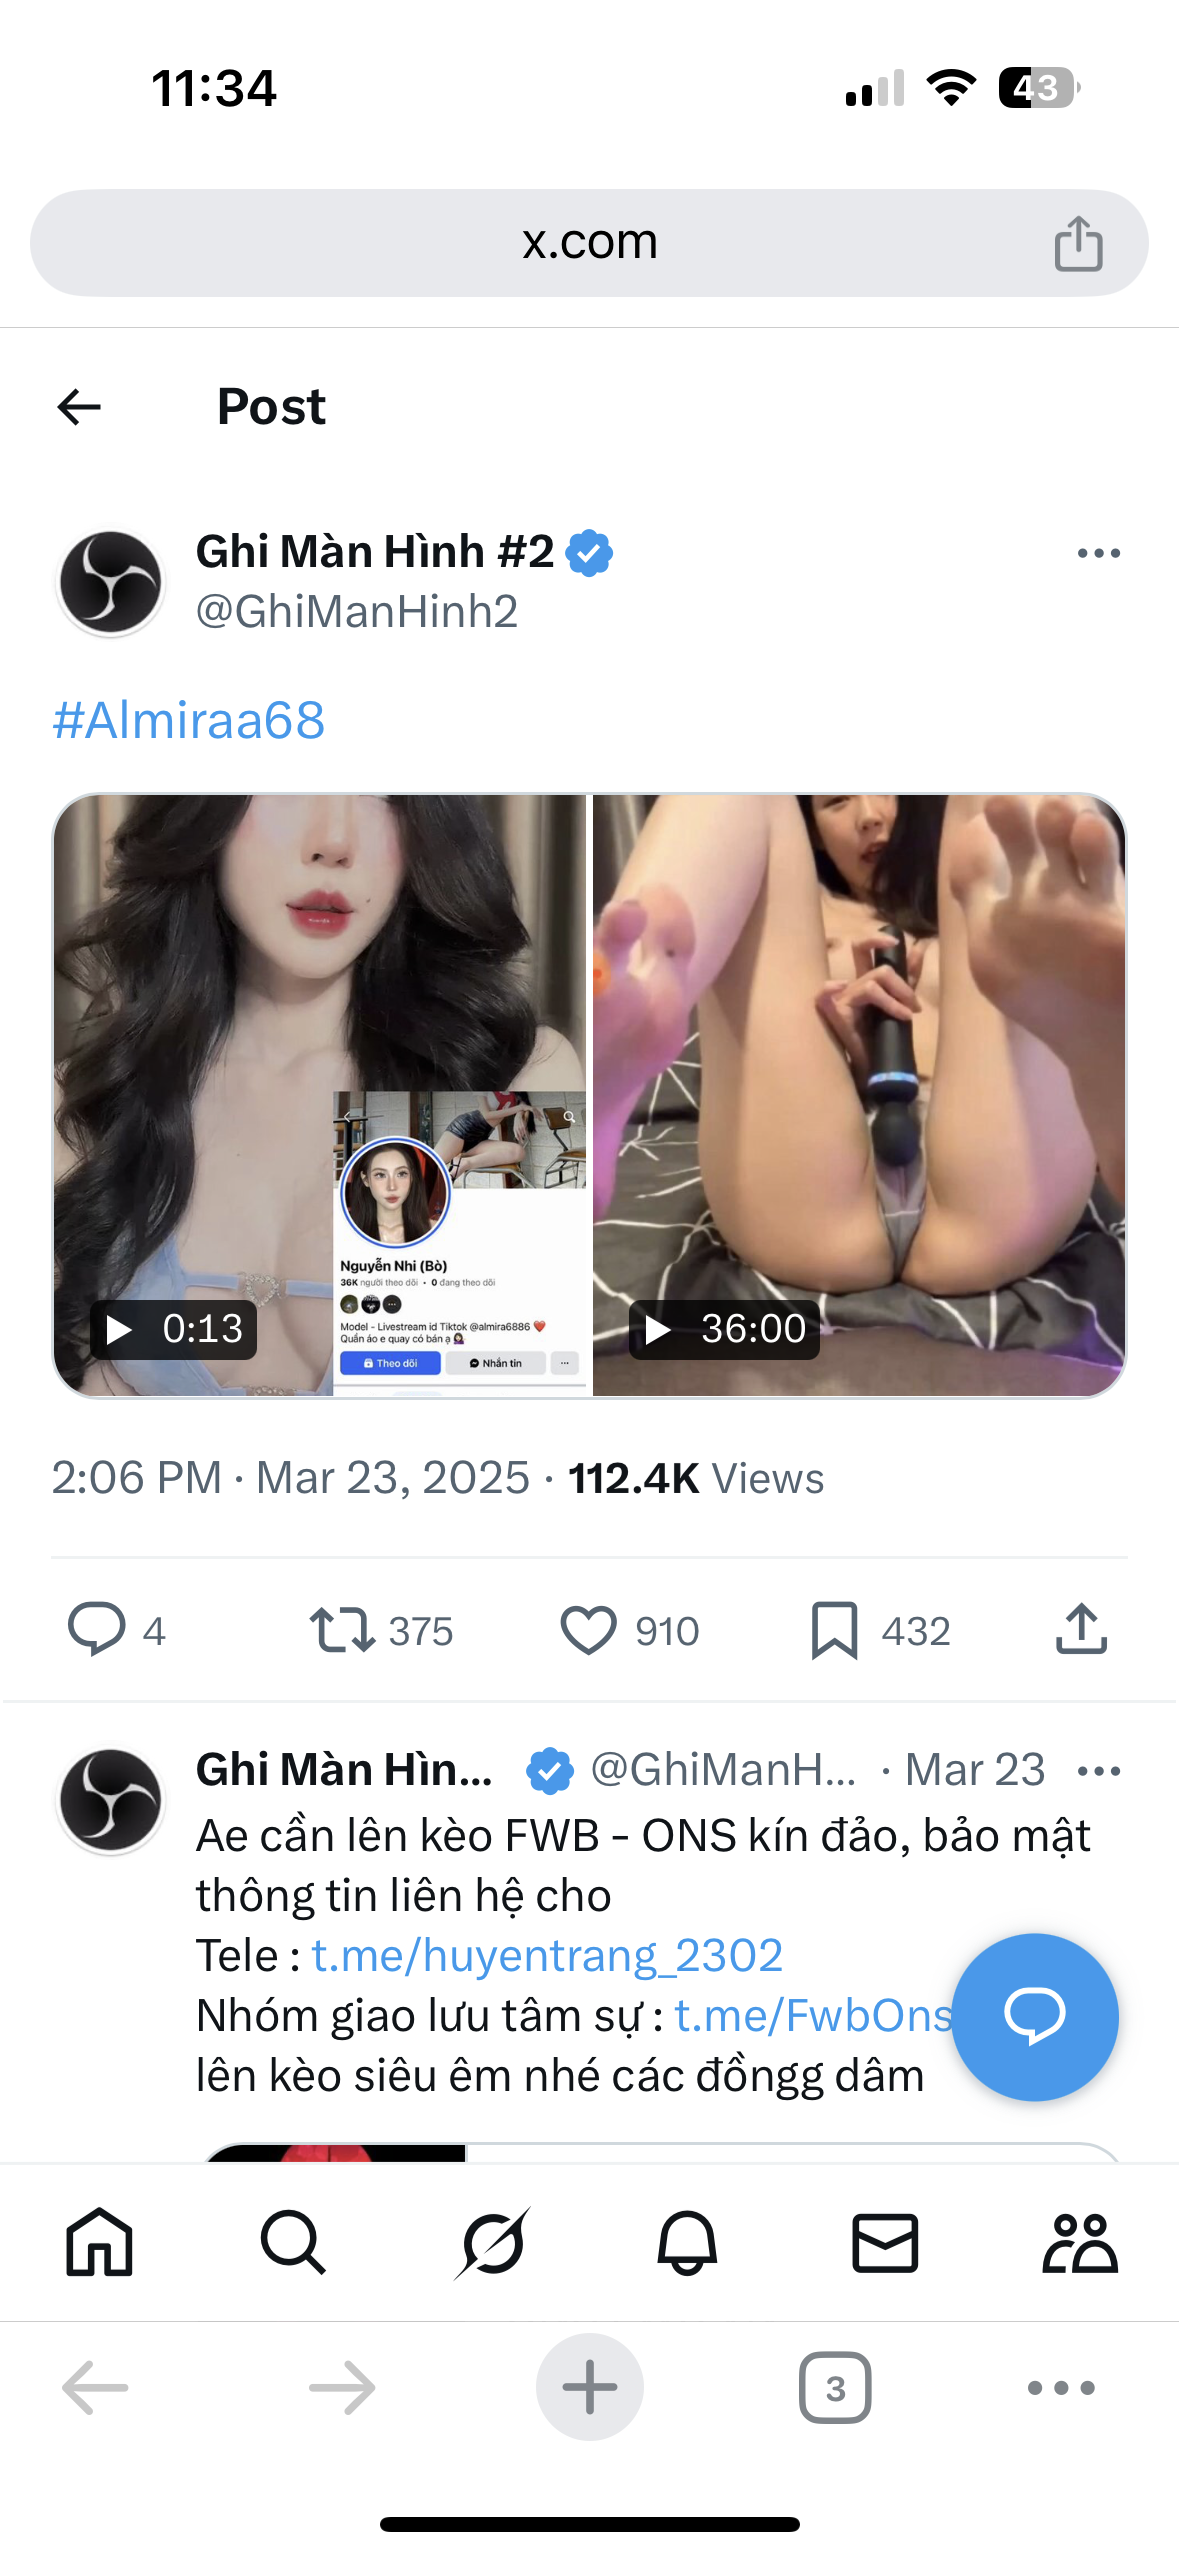1179x2556 pixels.
Task: Tap the x.com address bar
Action: [x=589, y=243]
